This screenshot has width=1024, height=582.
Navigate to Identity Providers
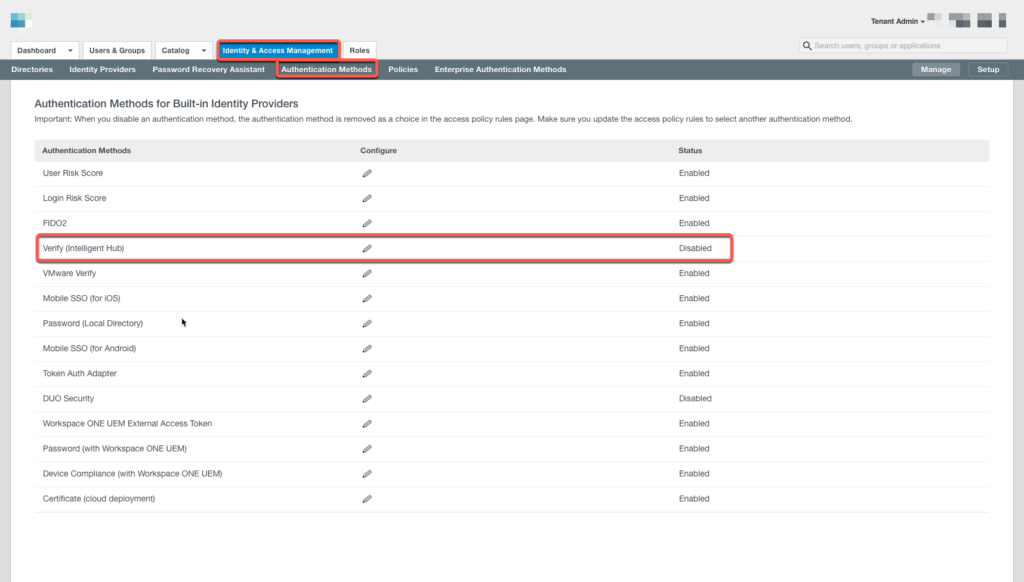pyautogui.click(x=103, y=69)
